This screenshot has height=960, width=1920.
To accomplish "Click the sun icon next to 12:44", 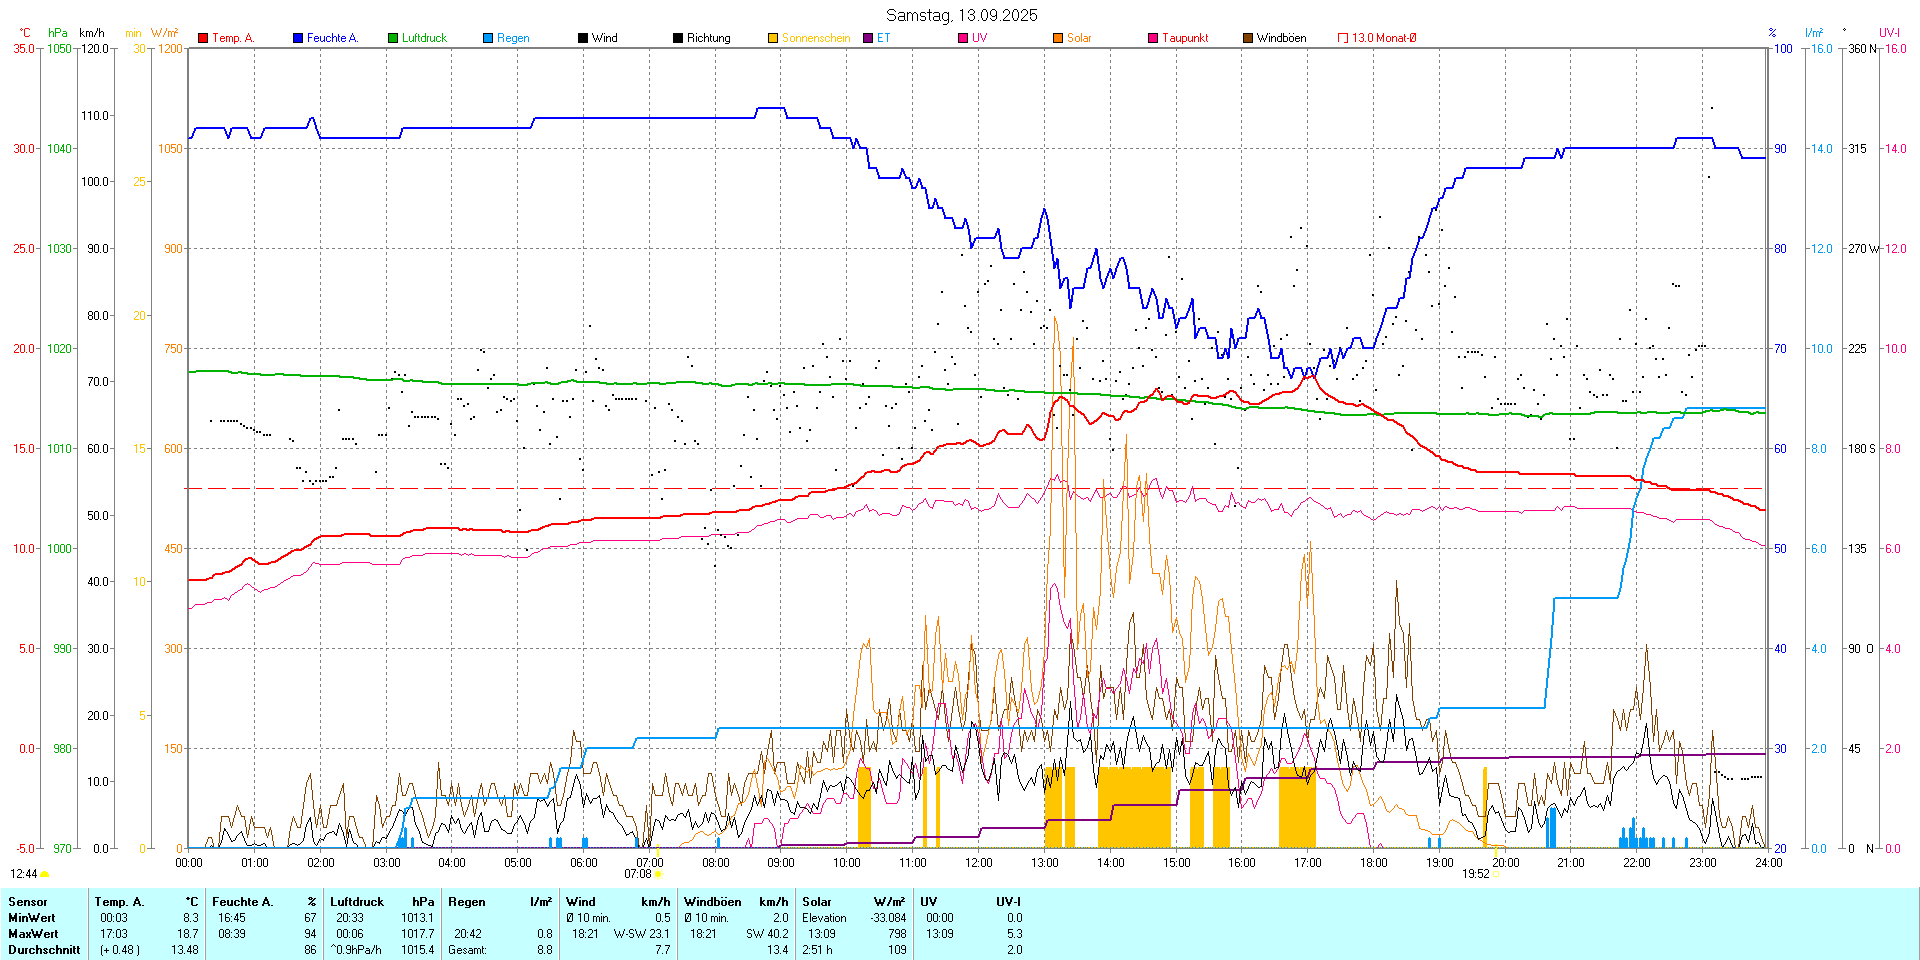I will pyautogui.click(x=45, y=874).
